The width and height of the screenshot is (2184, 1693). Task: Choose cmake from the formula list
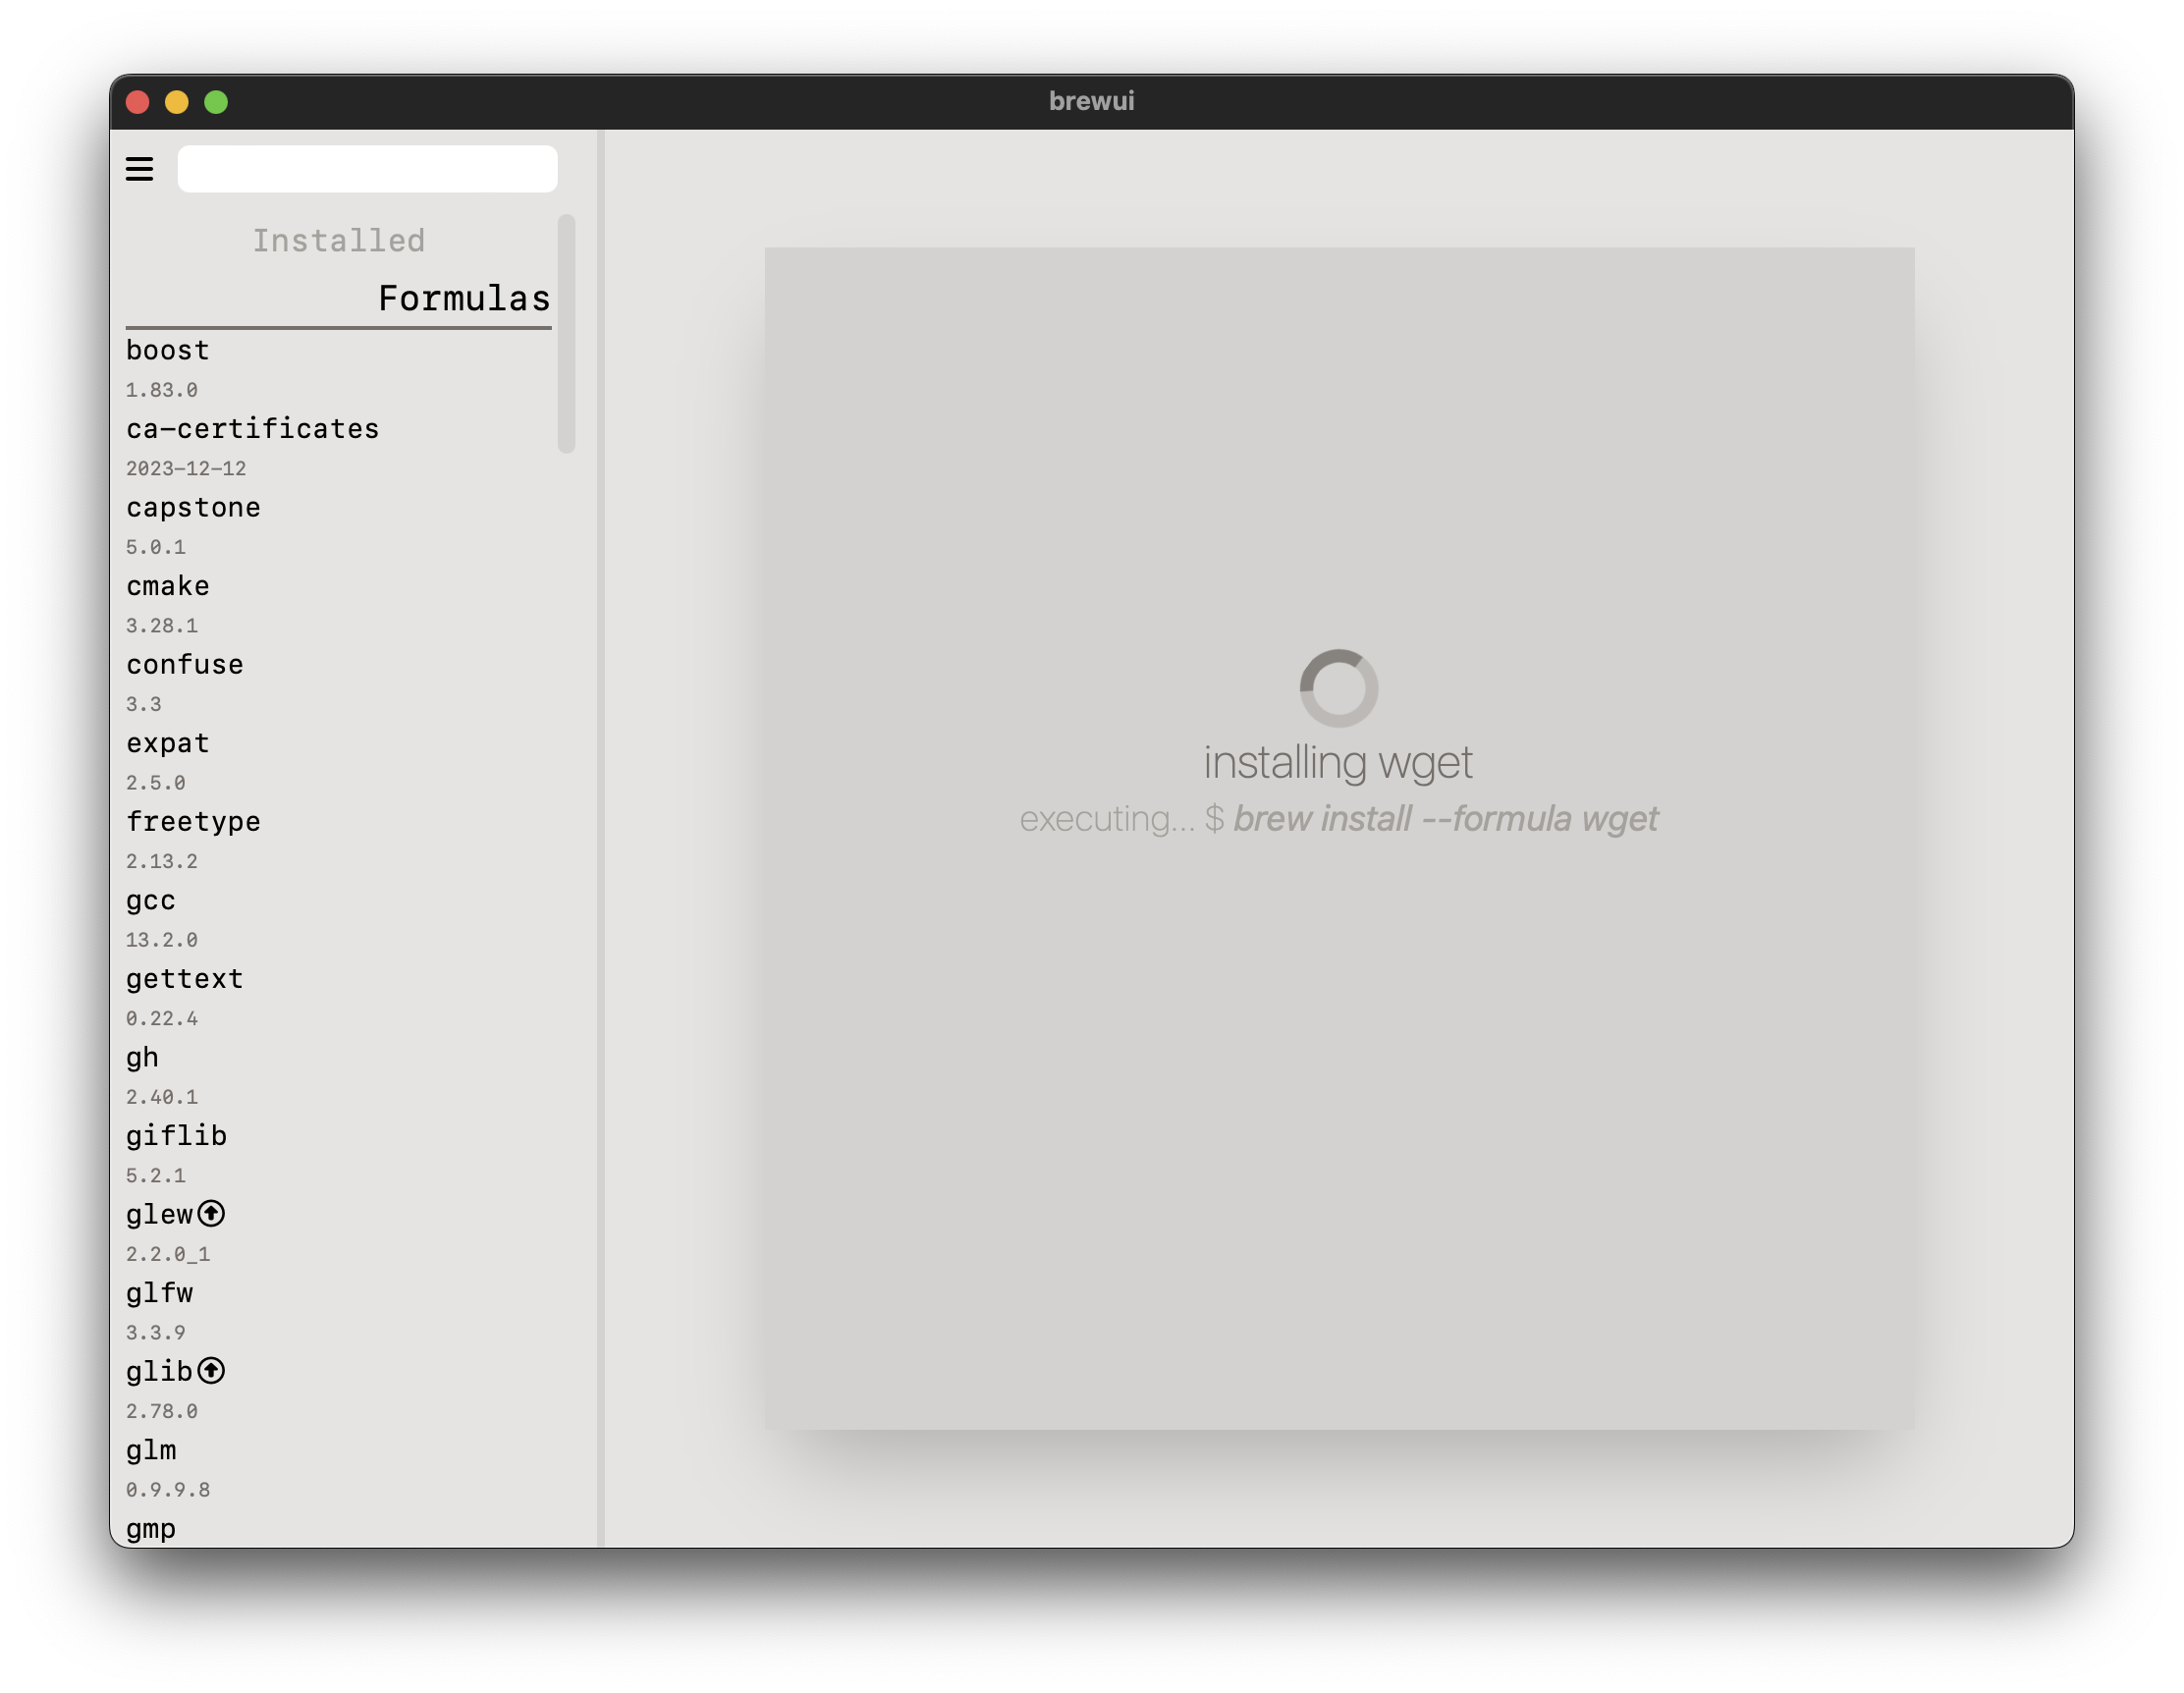pos(168,586)
